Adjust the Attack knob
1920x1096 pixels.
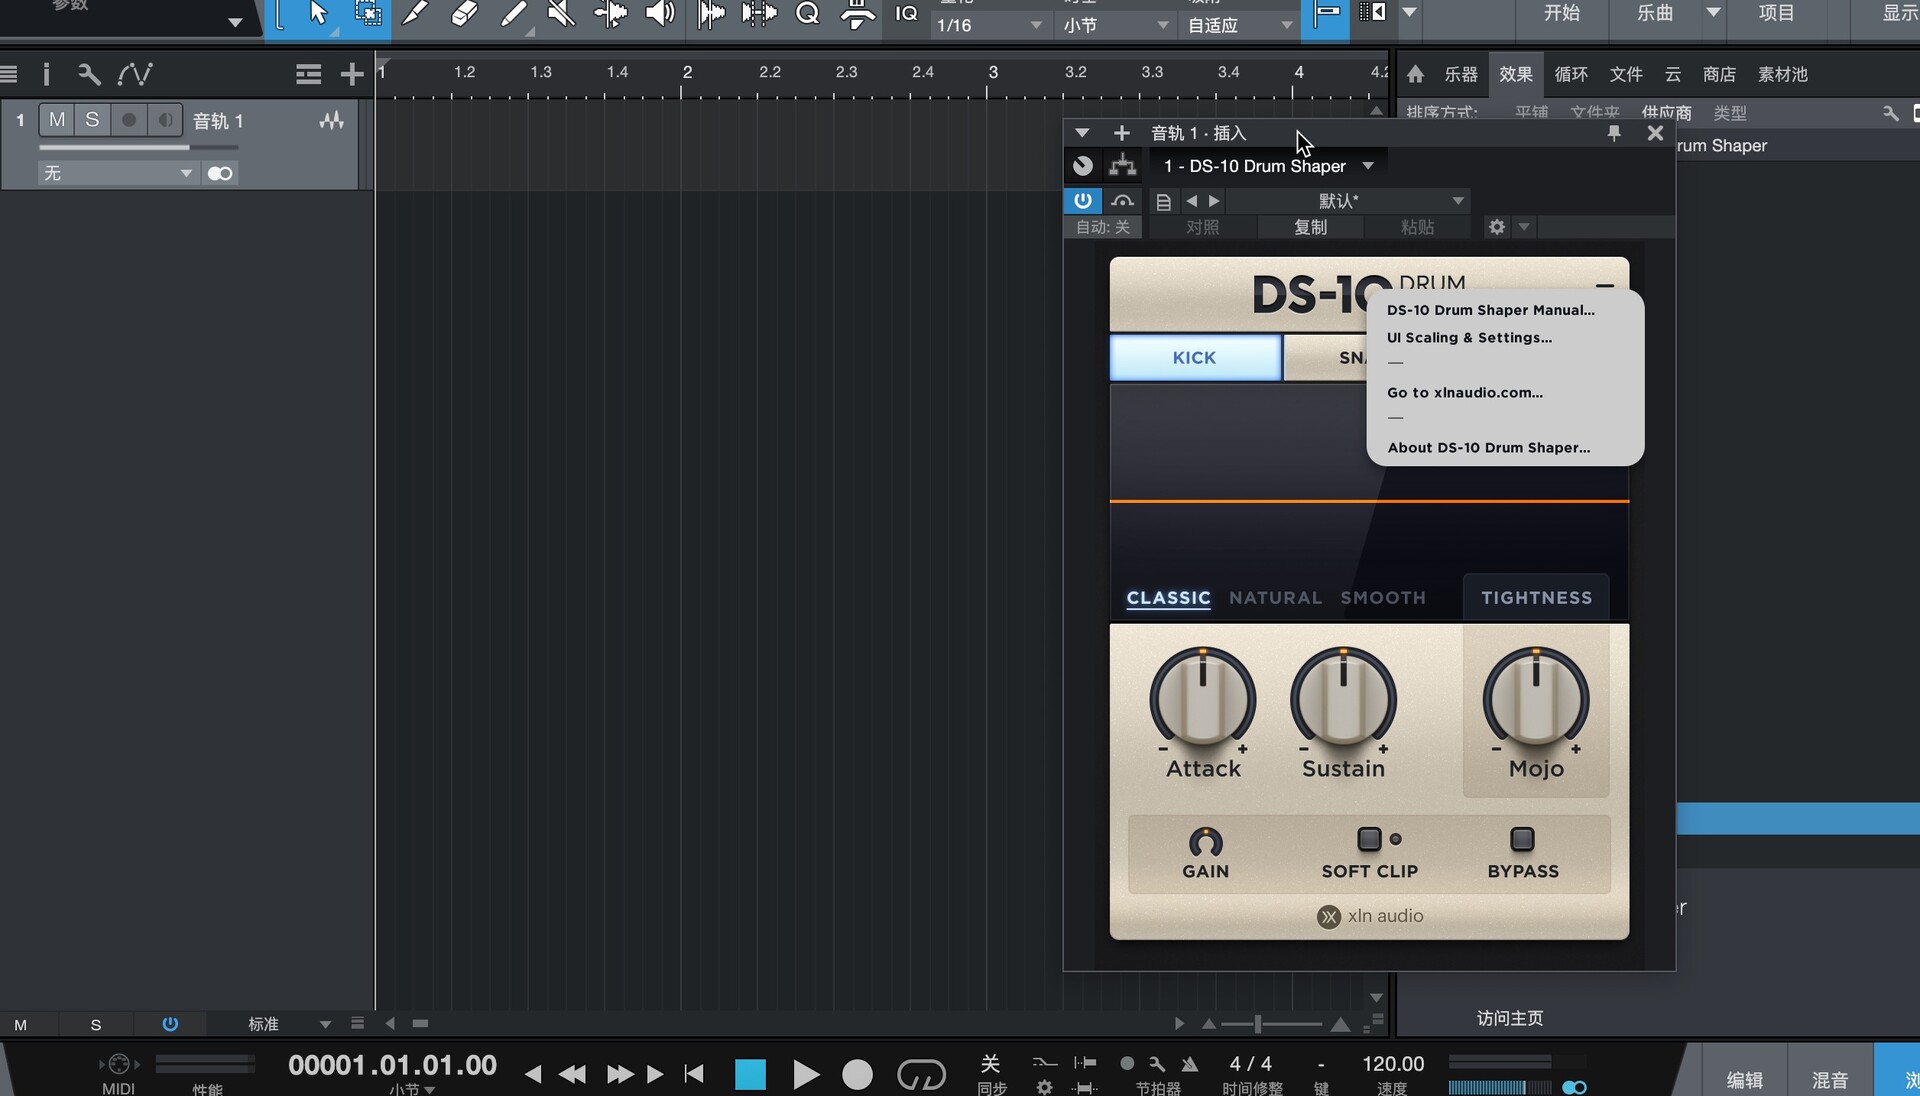coord(1202,699)
